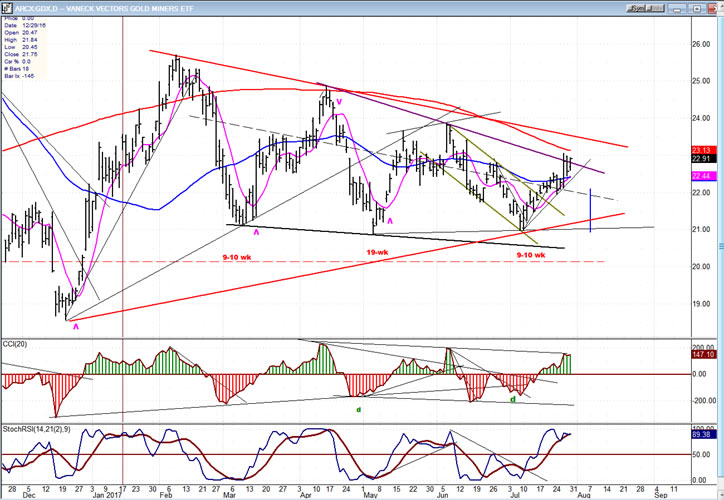The height and width of the screenshot is (500, 724).
Task: Click the magenta caret marker at December low
Action: (x=76, y=325)
